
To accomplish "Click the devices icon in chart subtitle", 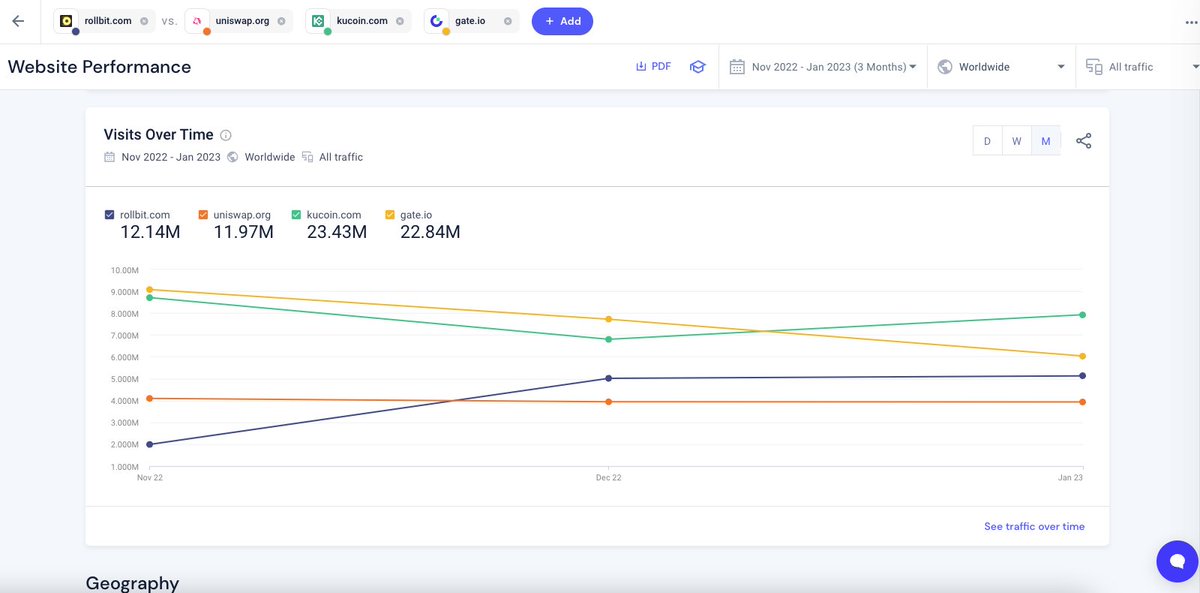I will (x=308, y=157).
